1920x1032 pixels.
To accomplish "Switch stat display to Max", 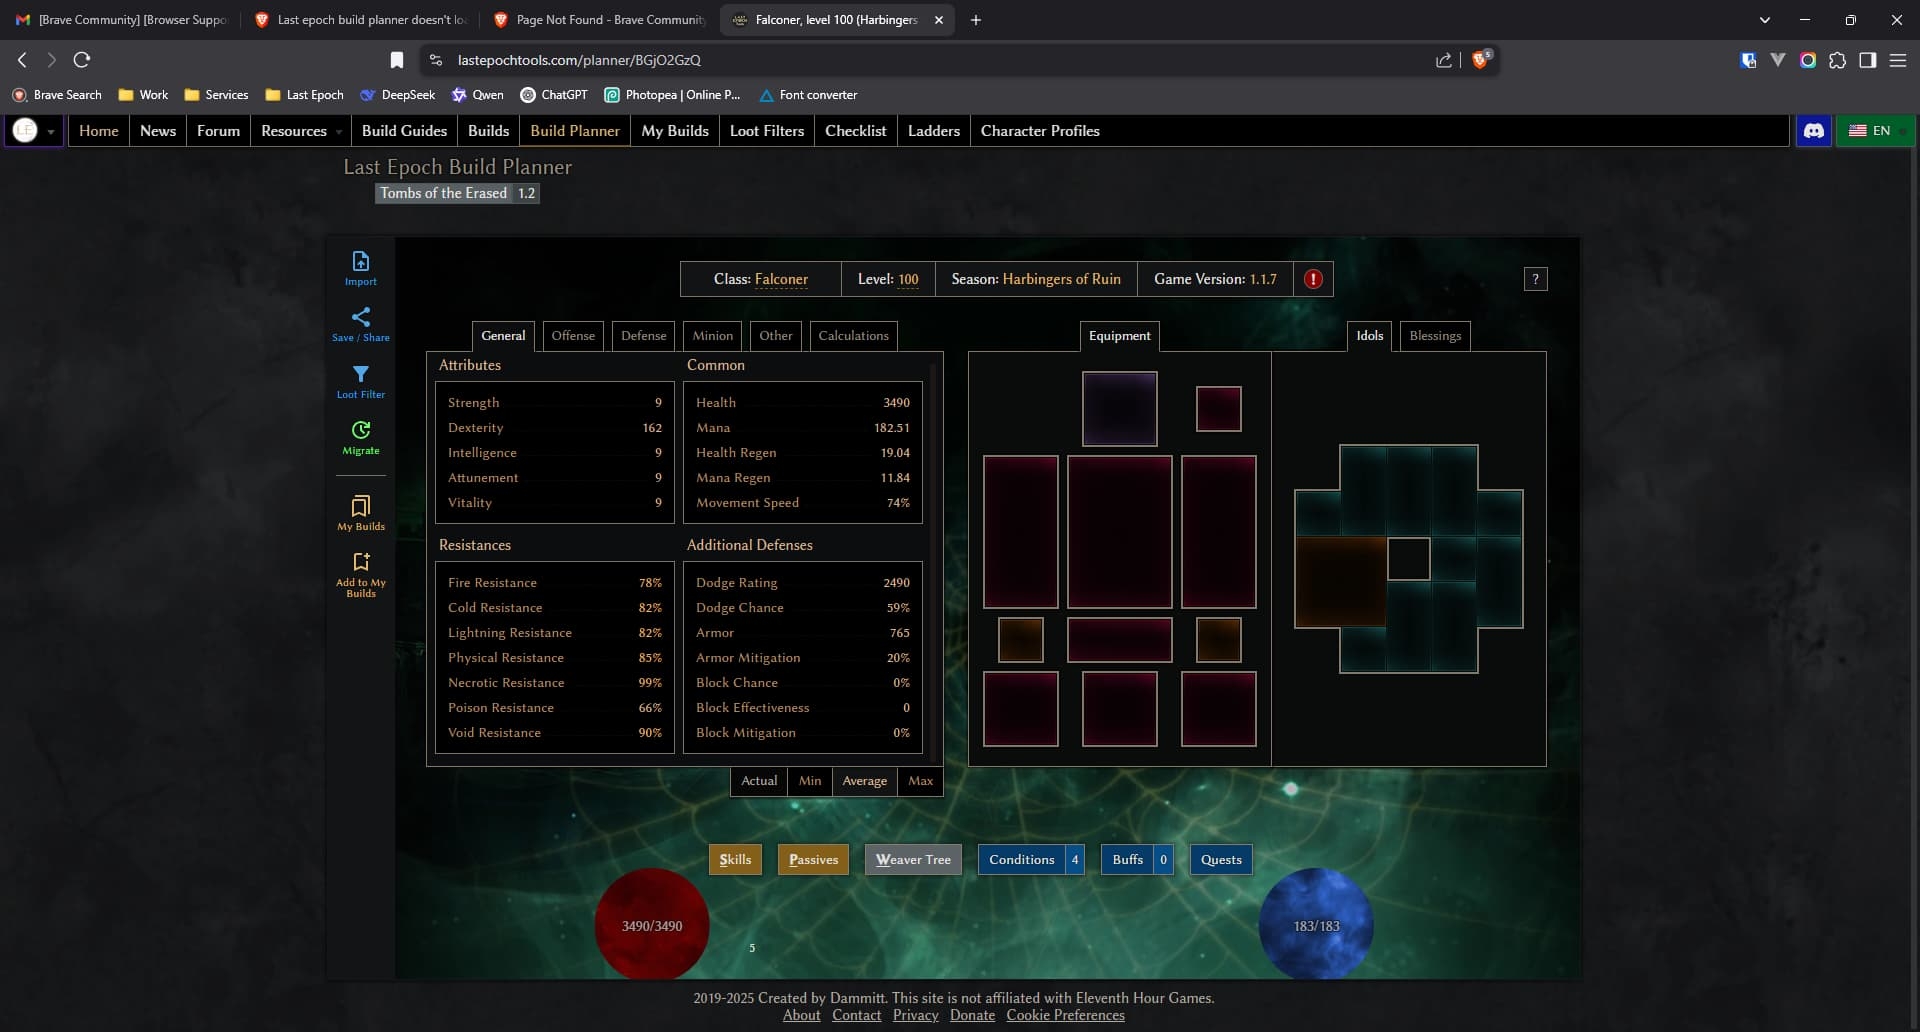I will pos(919,781).
